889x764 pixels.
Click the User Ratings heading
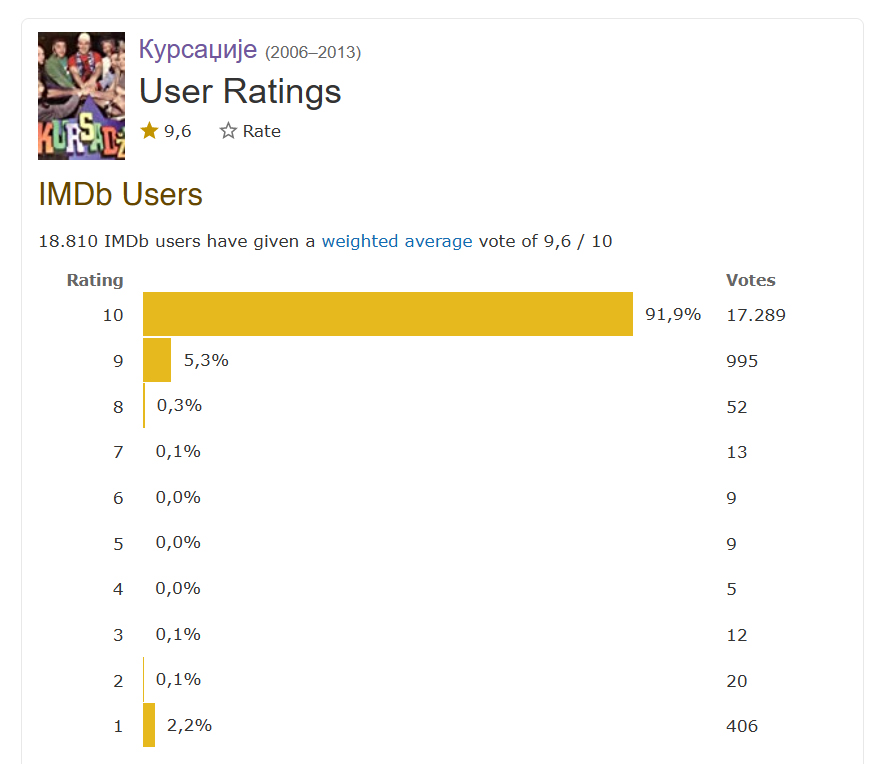pyautogui.click(x=240, y=92)
